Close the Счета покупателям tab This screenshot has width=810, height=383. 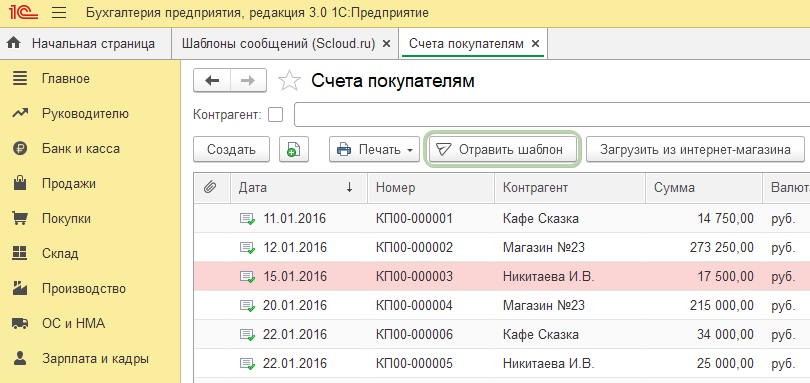click(x=535, y=44)
